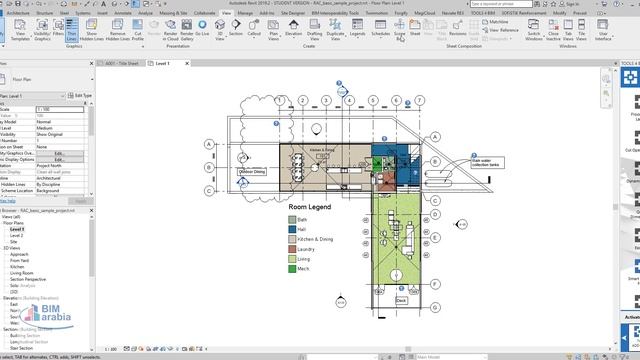Open the Floor Plan: Level 1 instance dropdown

point(62,96)
